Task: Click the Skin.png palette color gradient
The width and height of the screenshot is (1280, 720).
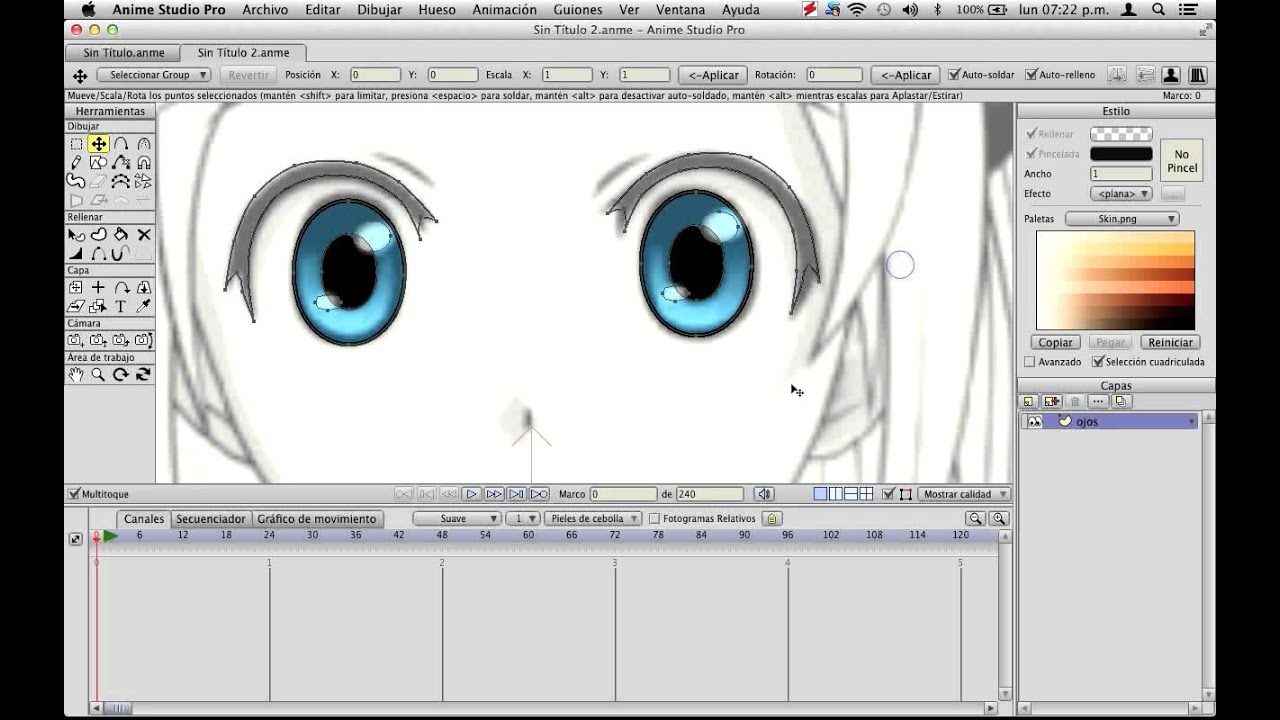Action: (x=1116, y=280)
